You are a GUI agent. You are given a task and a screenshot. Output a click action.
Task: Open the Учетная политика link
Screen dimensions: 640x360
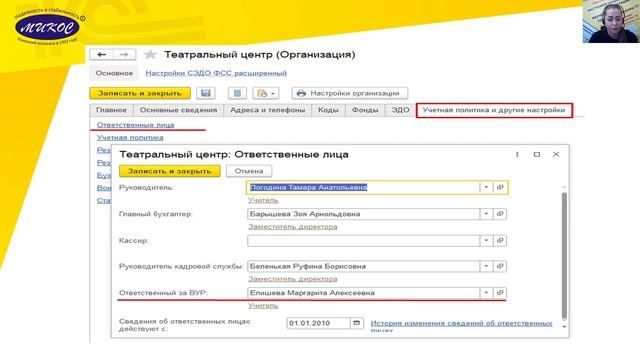coord(130,138)
